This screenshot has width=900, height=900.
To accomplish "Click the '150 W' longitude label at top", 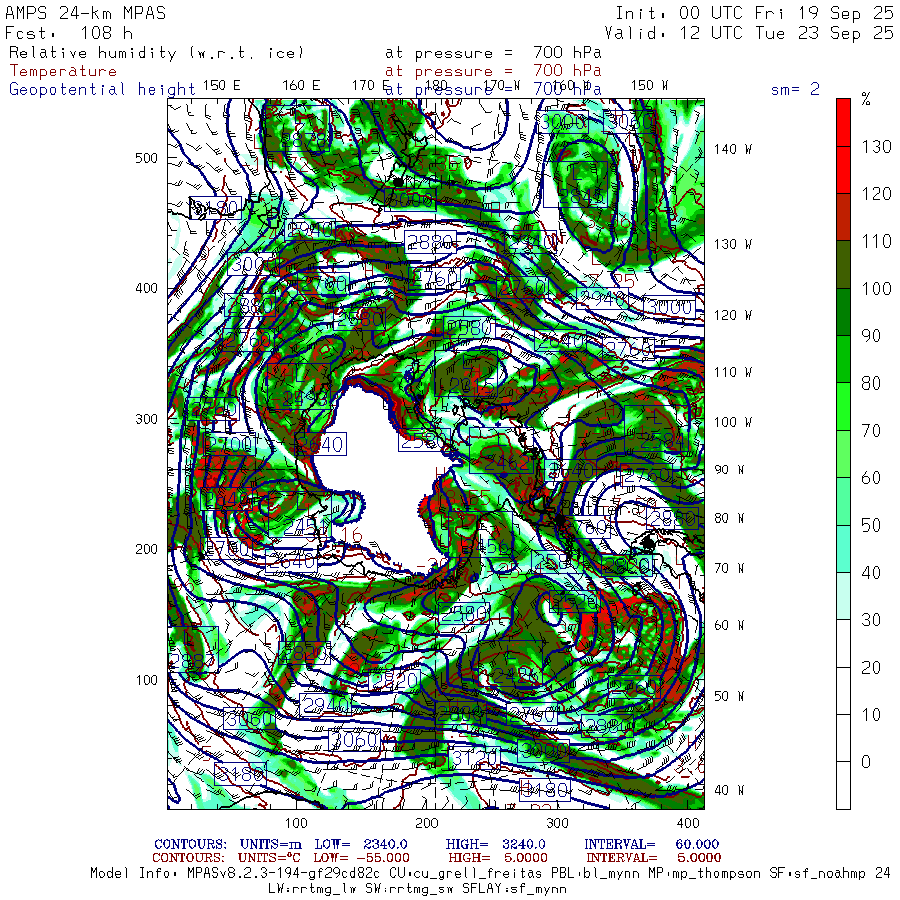I will pyautogui.click(x=649, y=86).
